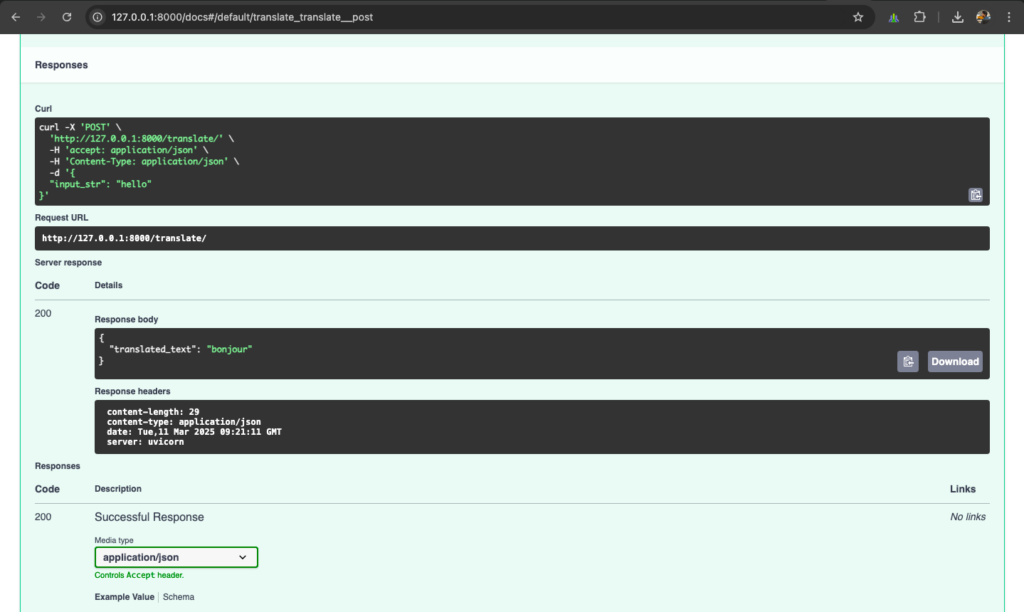The width and height of the screenshot is (1024, 612).
Task: Click the browser profile avatar
Action: (983, 16)
